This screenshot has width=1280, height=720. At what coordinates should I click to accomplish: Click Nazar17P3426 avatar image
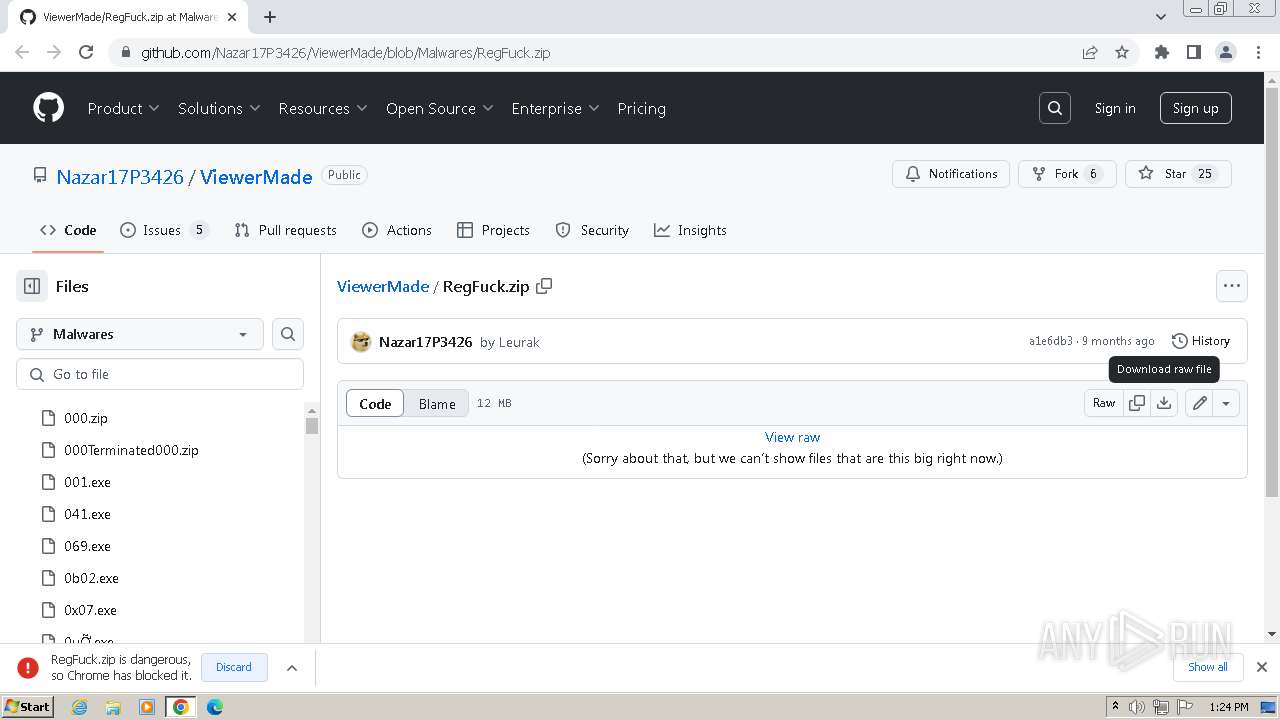[x=361, y=342]
